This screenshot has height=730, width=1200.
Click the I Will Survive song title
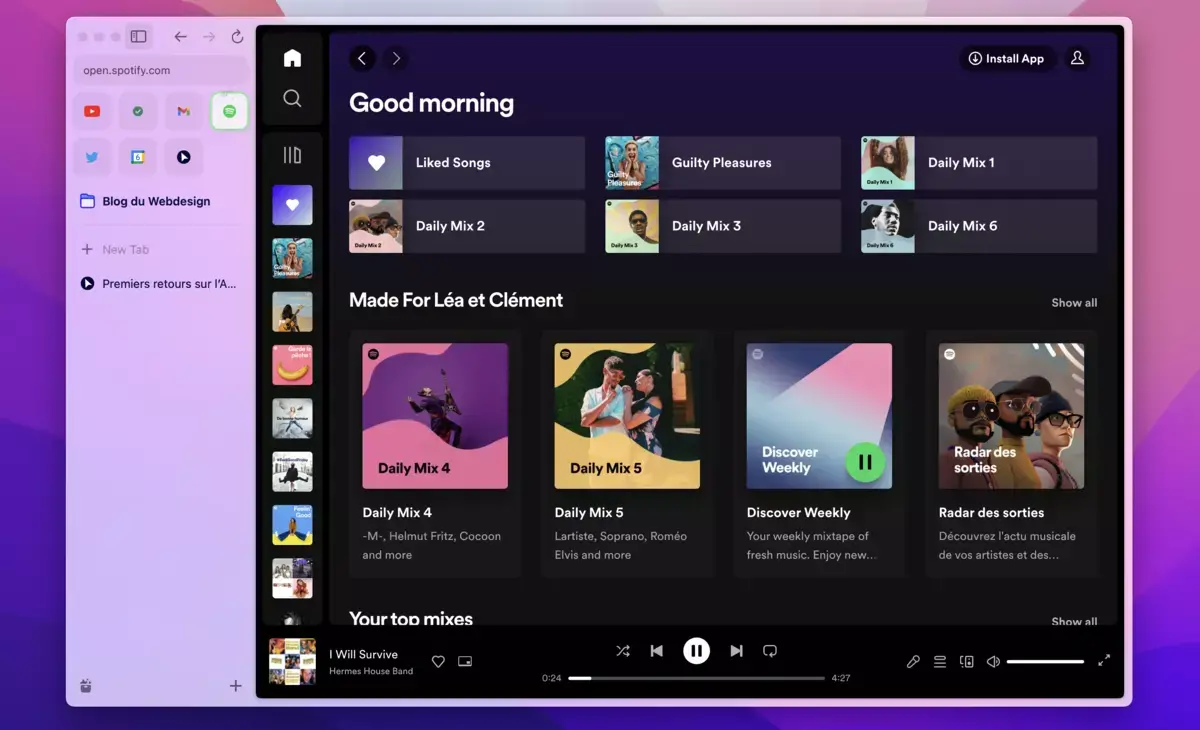click(x=363, y=654)
